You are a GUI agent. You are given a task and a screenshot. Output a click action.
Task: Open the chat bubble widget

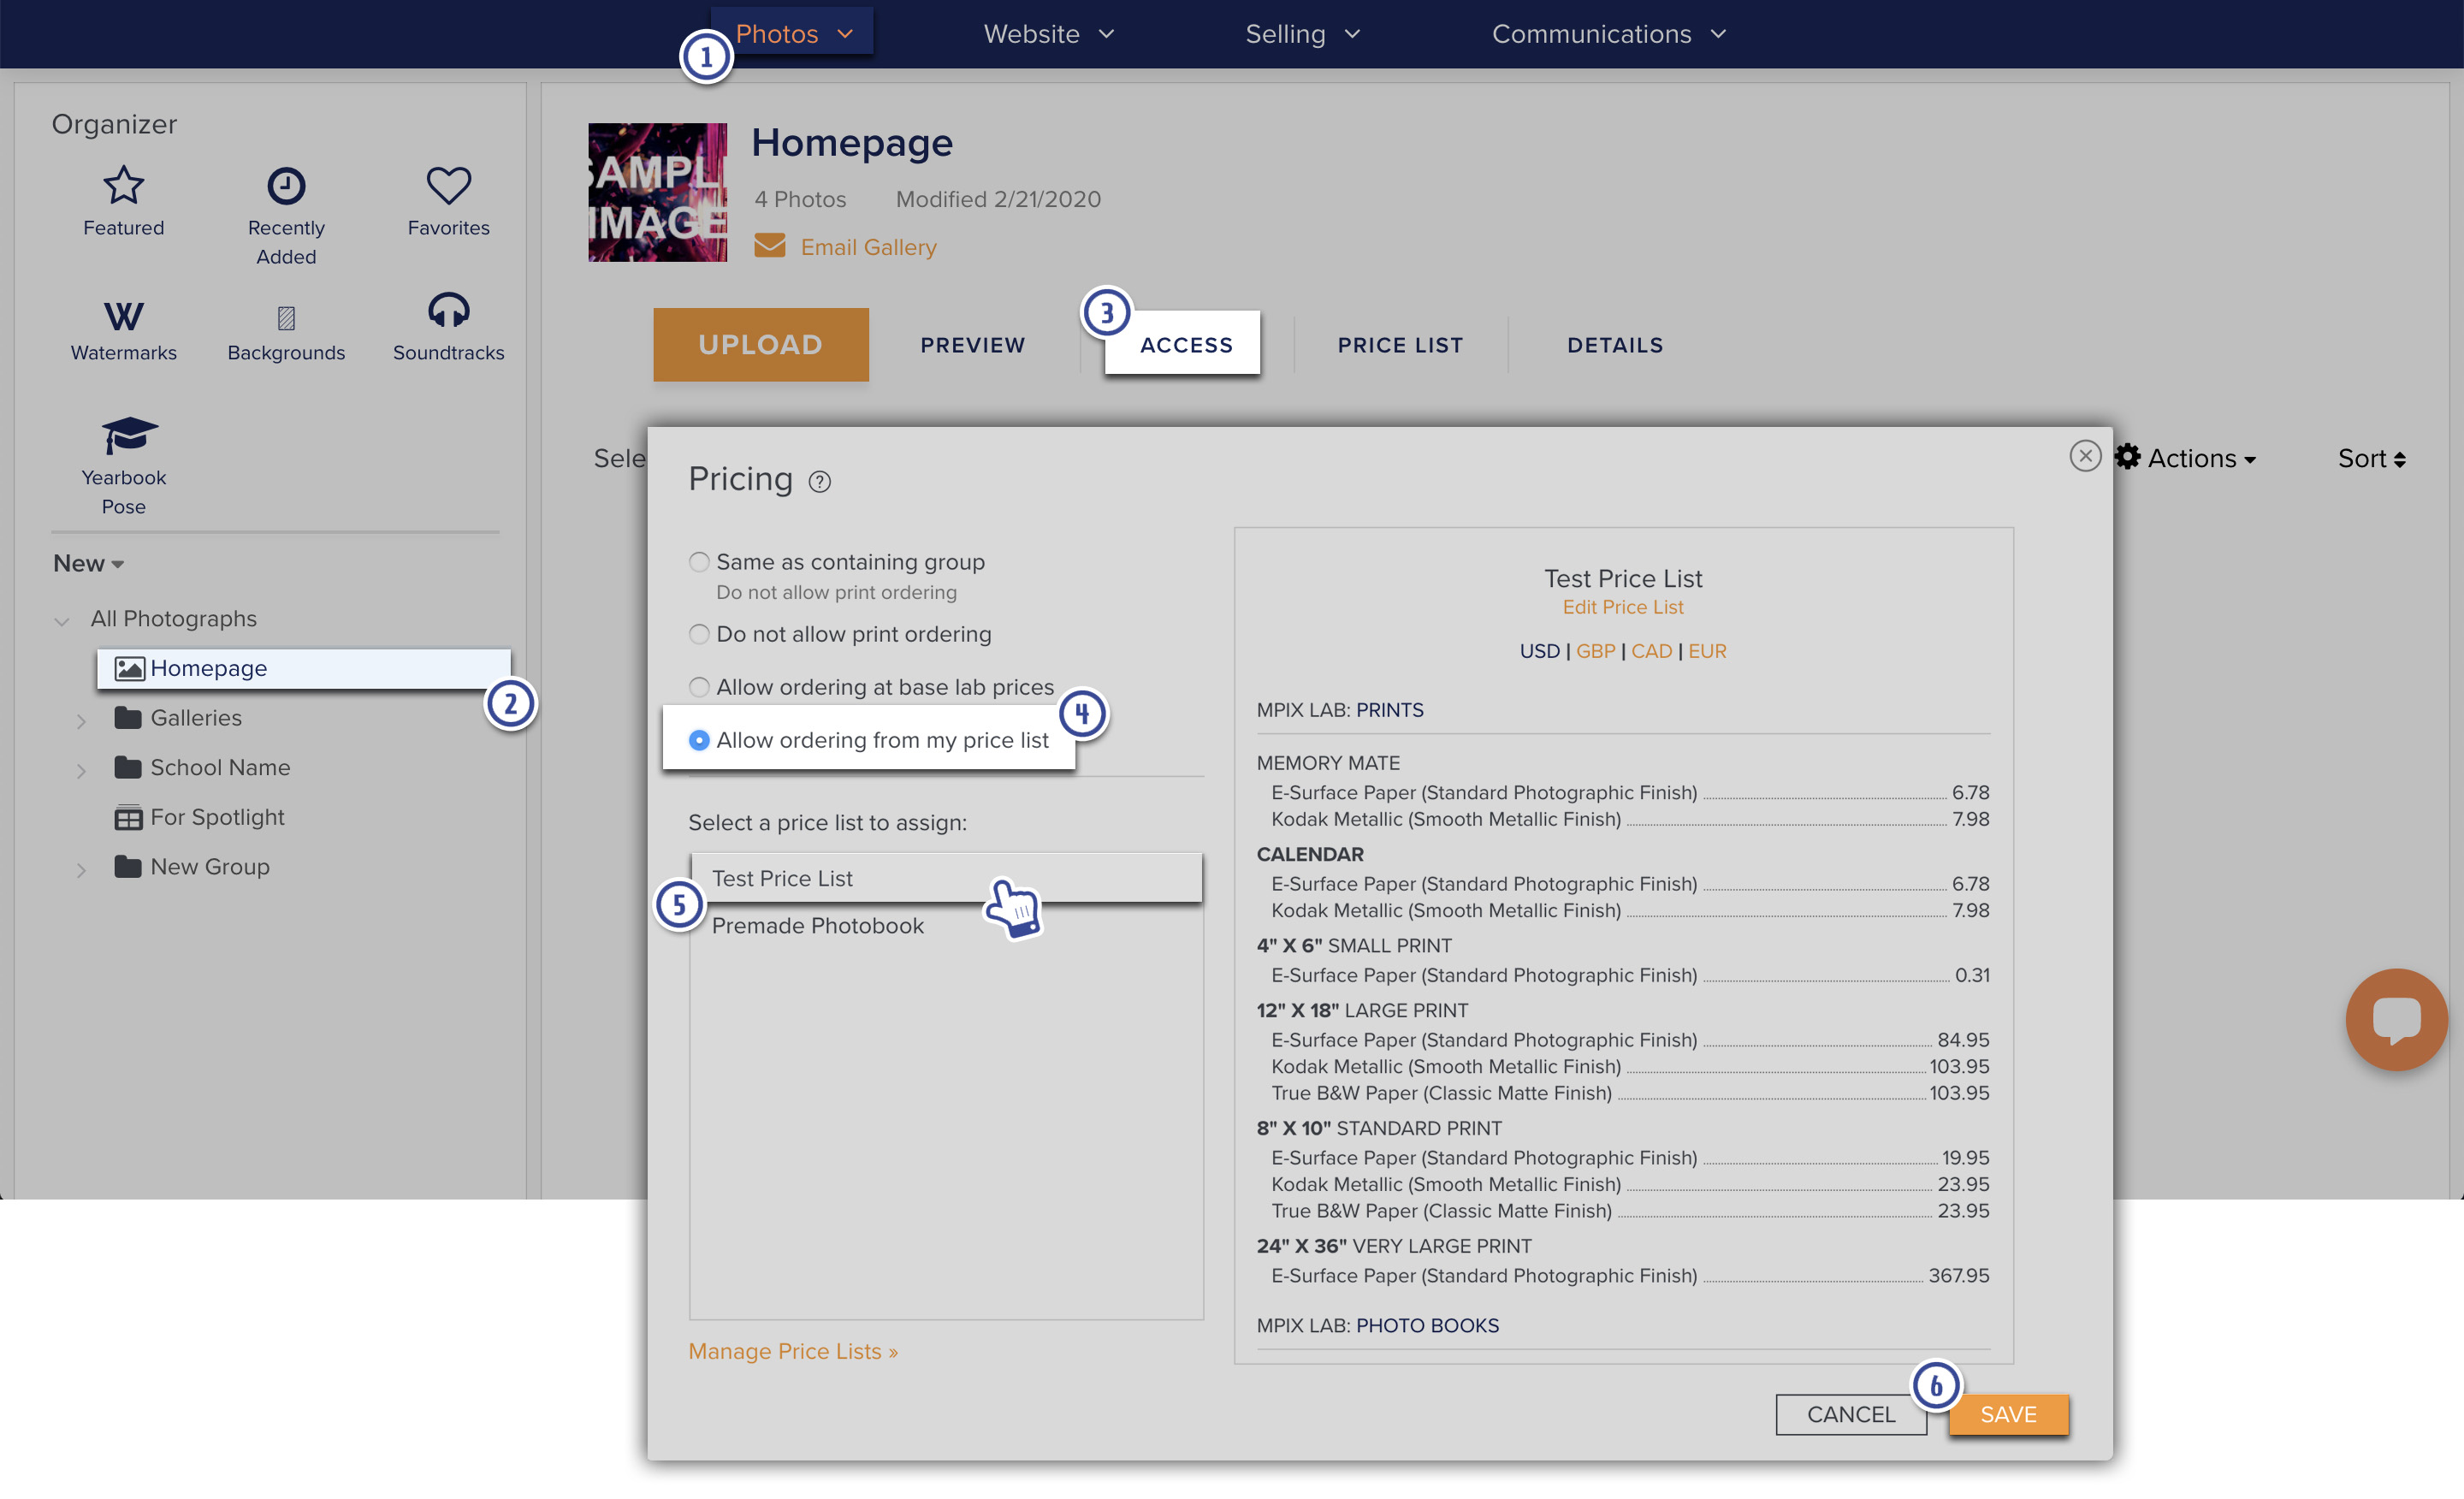coord(2396,1019)
